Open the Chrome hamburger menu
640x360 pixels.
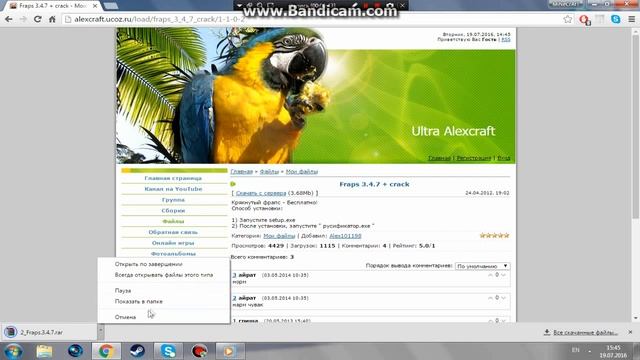coord(631,19)
